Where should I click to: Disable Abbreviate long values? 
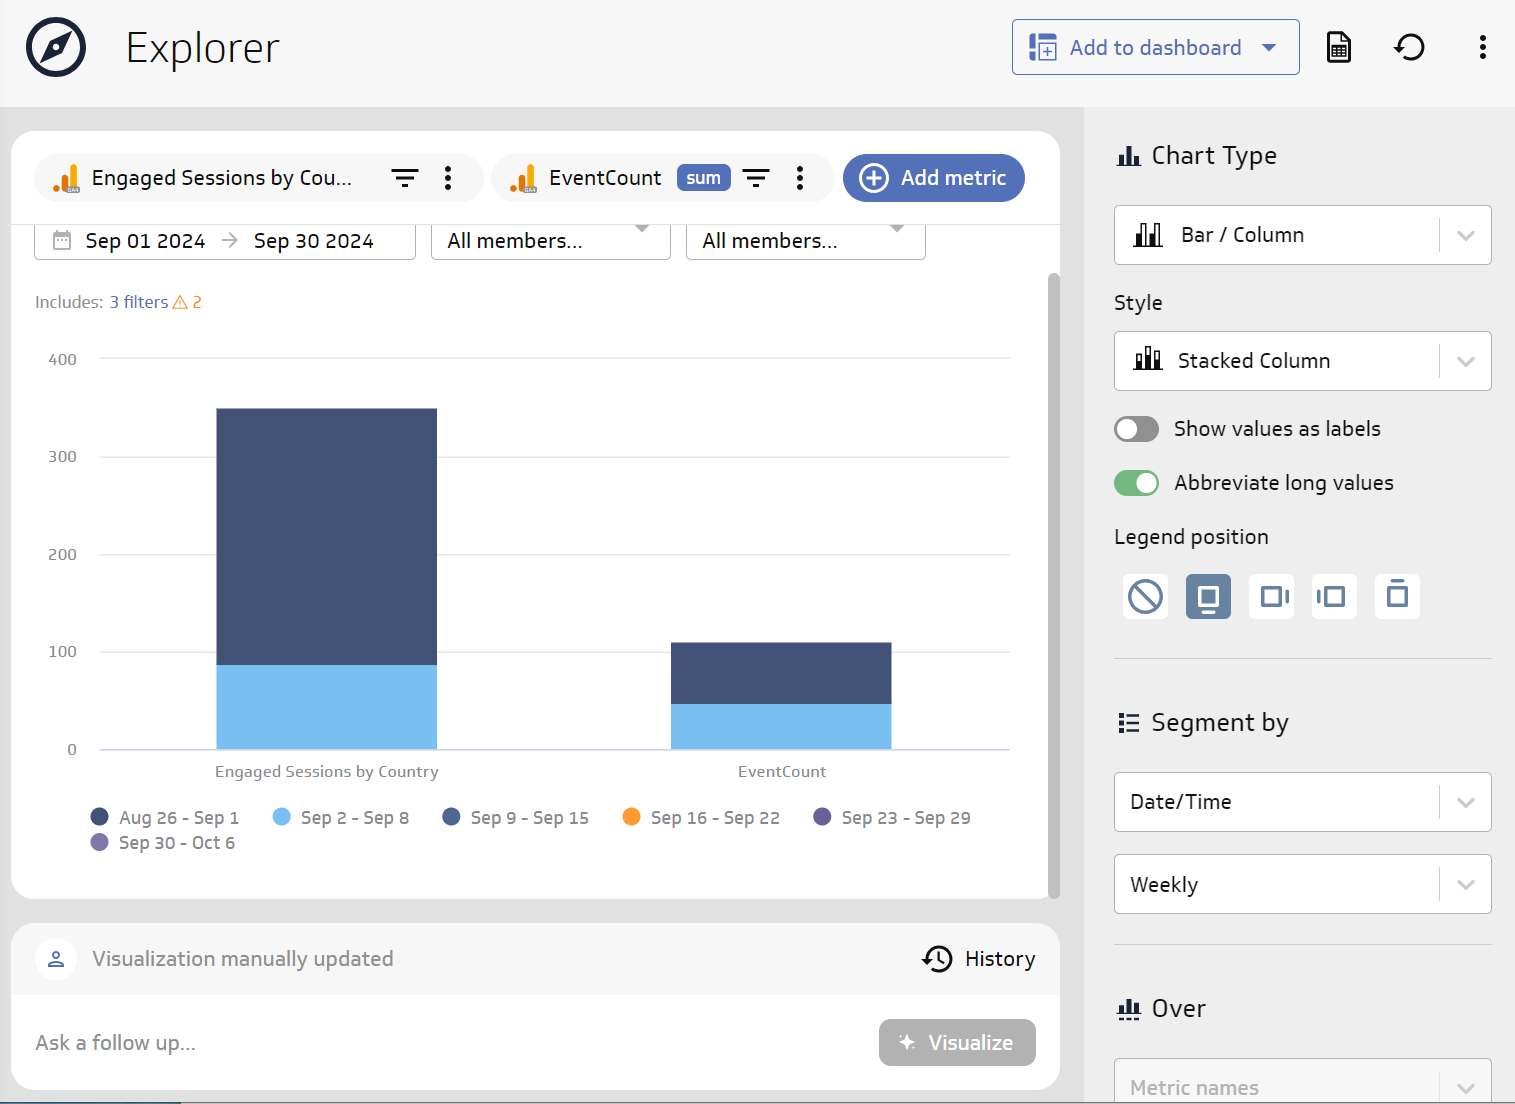(x=1136, y=482)
